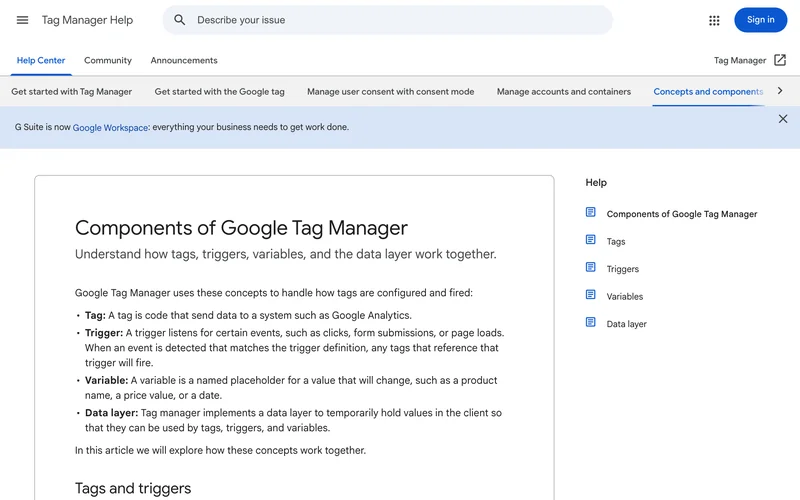The height and width of the screenshot is (500, 800).
Task: Open the Tag Manager product link
Action: [740, 60]
